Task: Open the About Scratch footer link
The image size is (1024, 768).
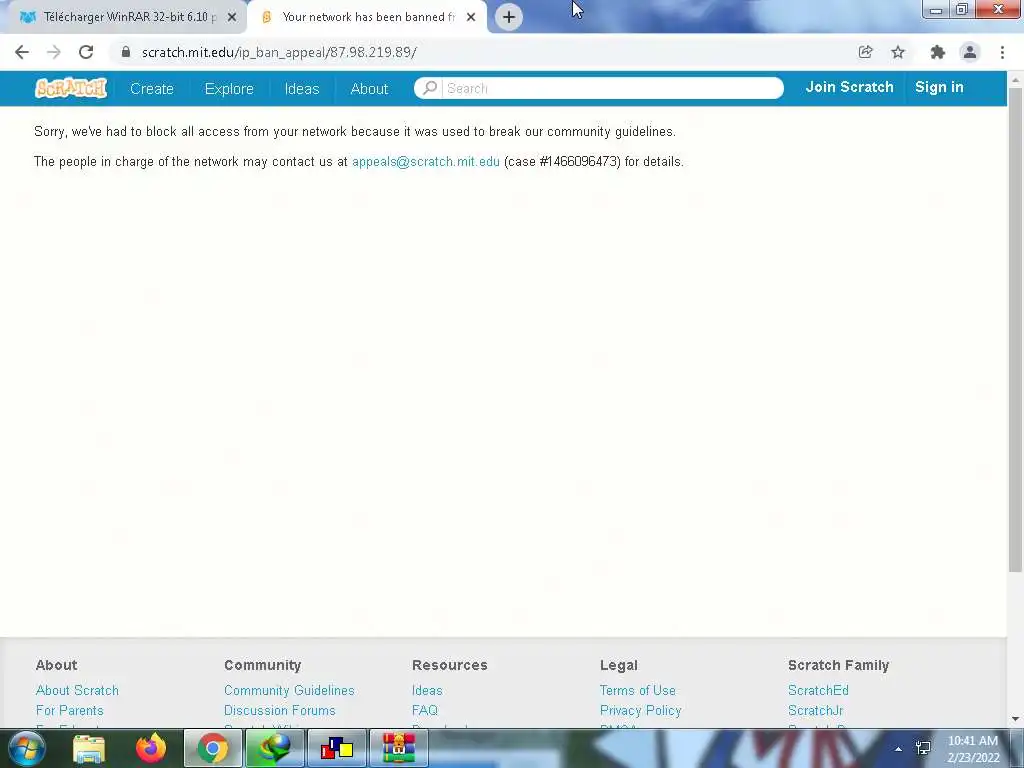Action: [77, 690]
